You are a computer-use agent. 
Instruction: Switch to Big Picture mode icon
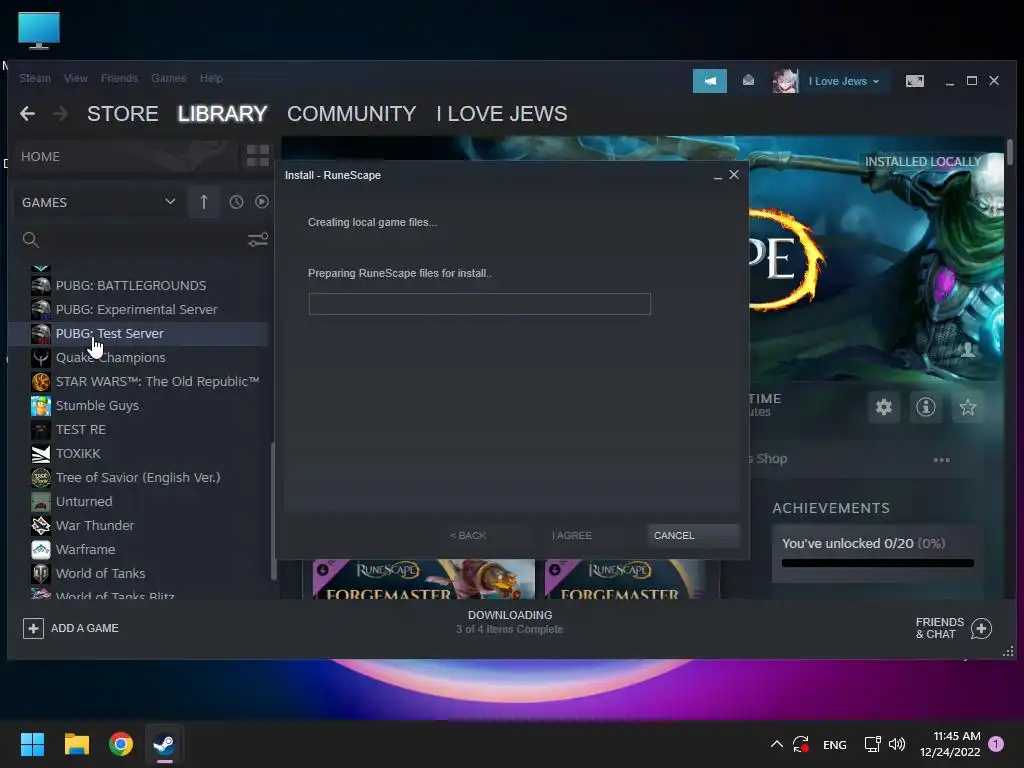pyautogui.click(x=914, y=81)
